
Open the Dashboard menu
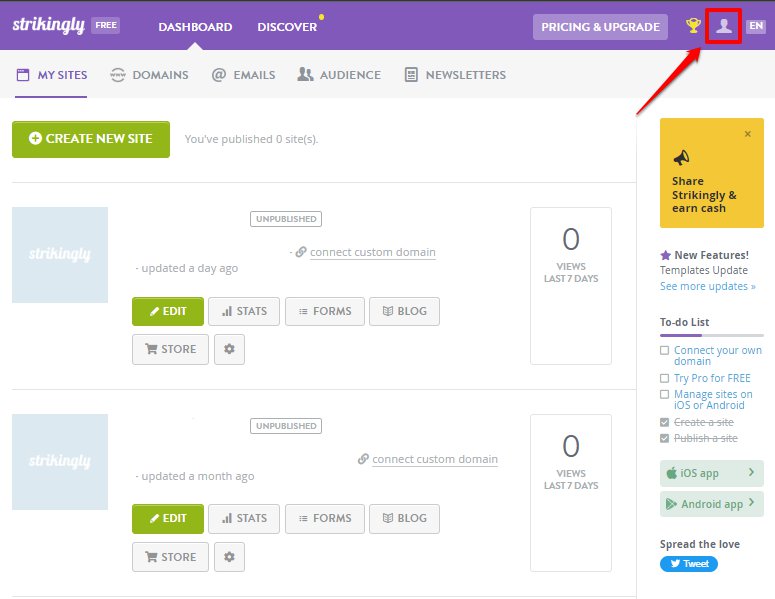(195, 27)
